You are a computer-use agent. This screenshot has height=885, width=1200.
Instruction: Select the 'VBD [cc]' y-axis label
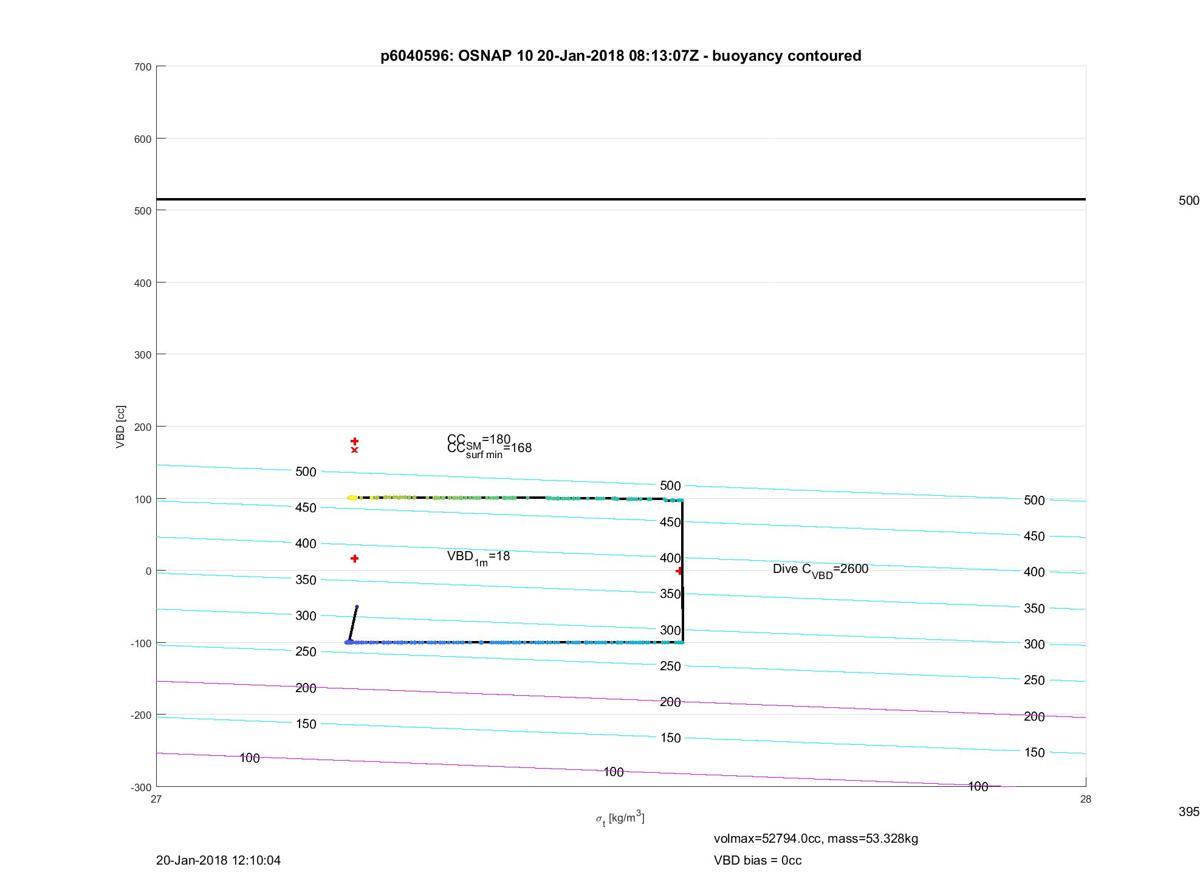coord(121,427)
